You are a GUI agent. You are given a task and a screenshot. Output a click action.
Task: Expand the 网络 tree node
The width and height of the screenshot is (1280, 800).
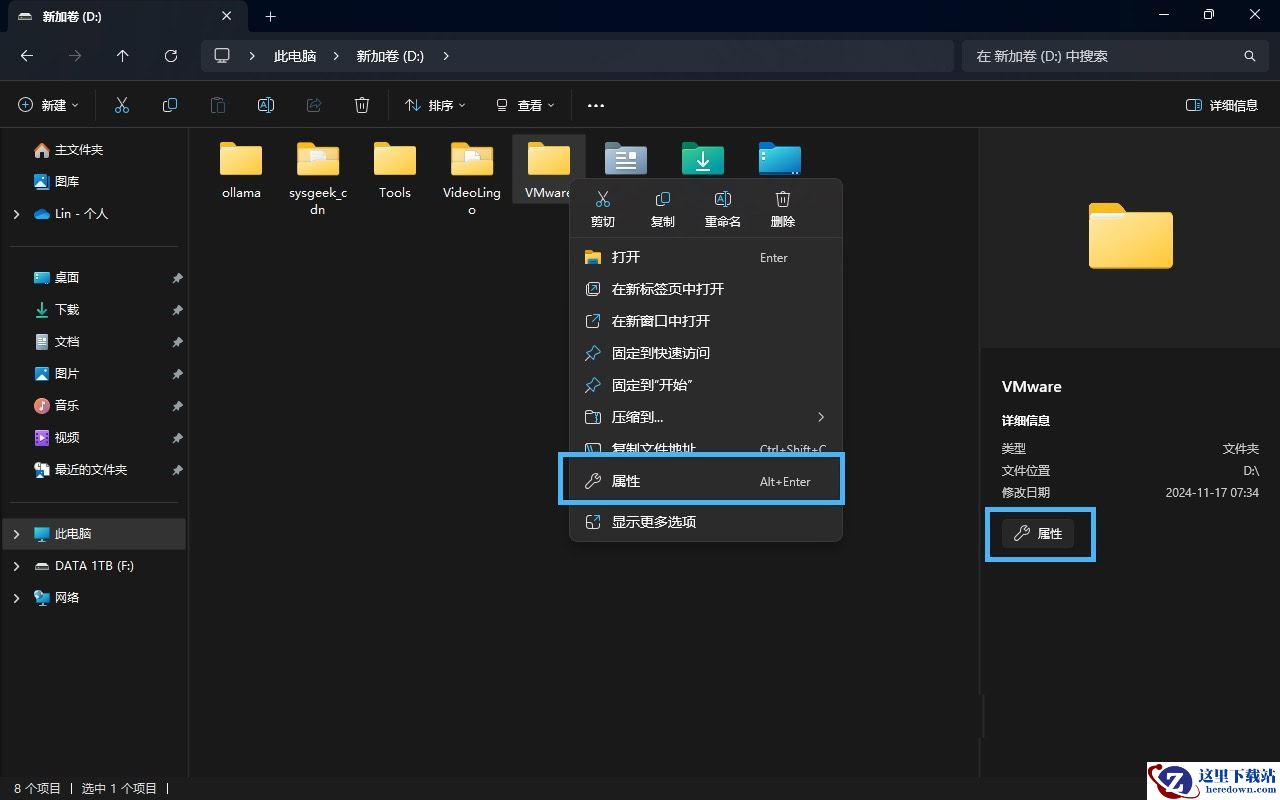[16, 598]
